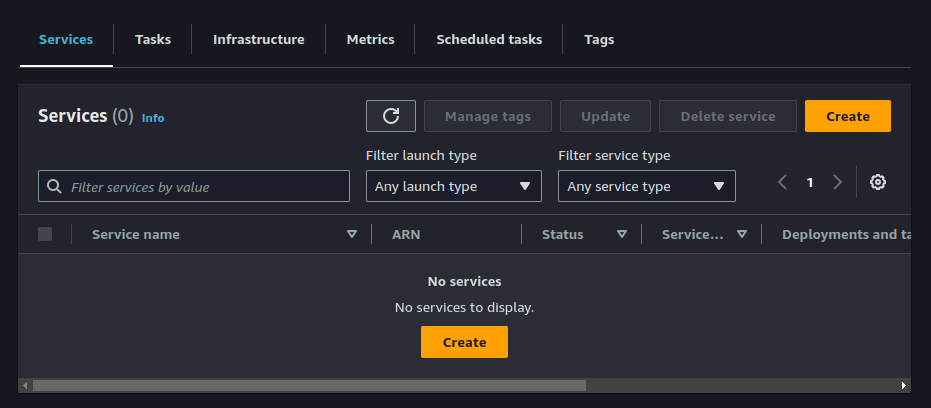Expand the Filter service type dropdown
Screen dimensions: 931x408
(x=646, y=186)
